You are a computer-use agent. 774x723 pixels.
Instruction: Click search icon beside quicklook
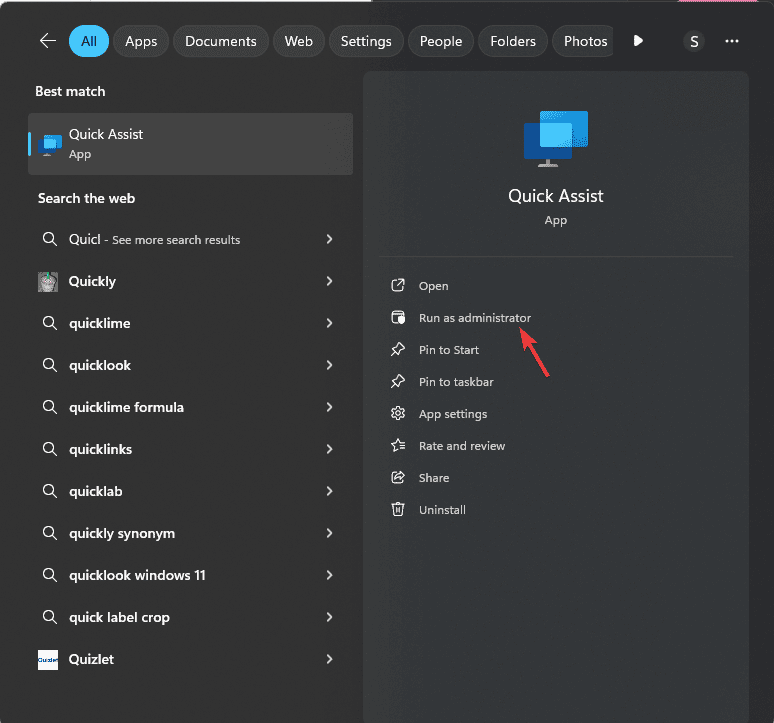click(49, 365)
